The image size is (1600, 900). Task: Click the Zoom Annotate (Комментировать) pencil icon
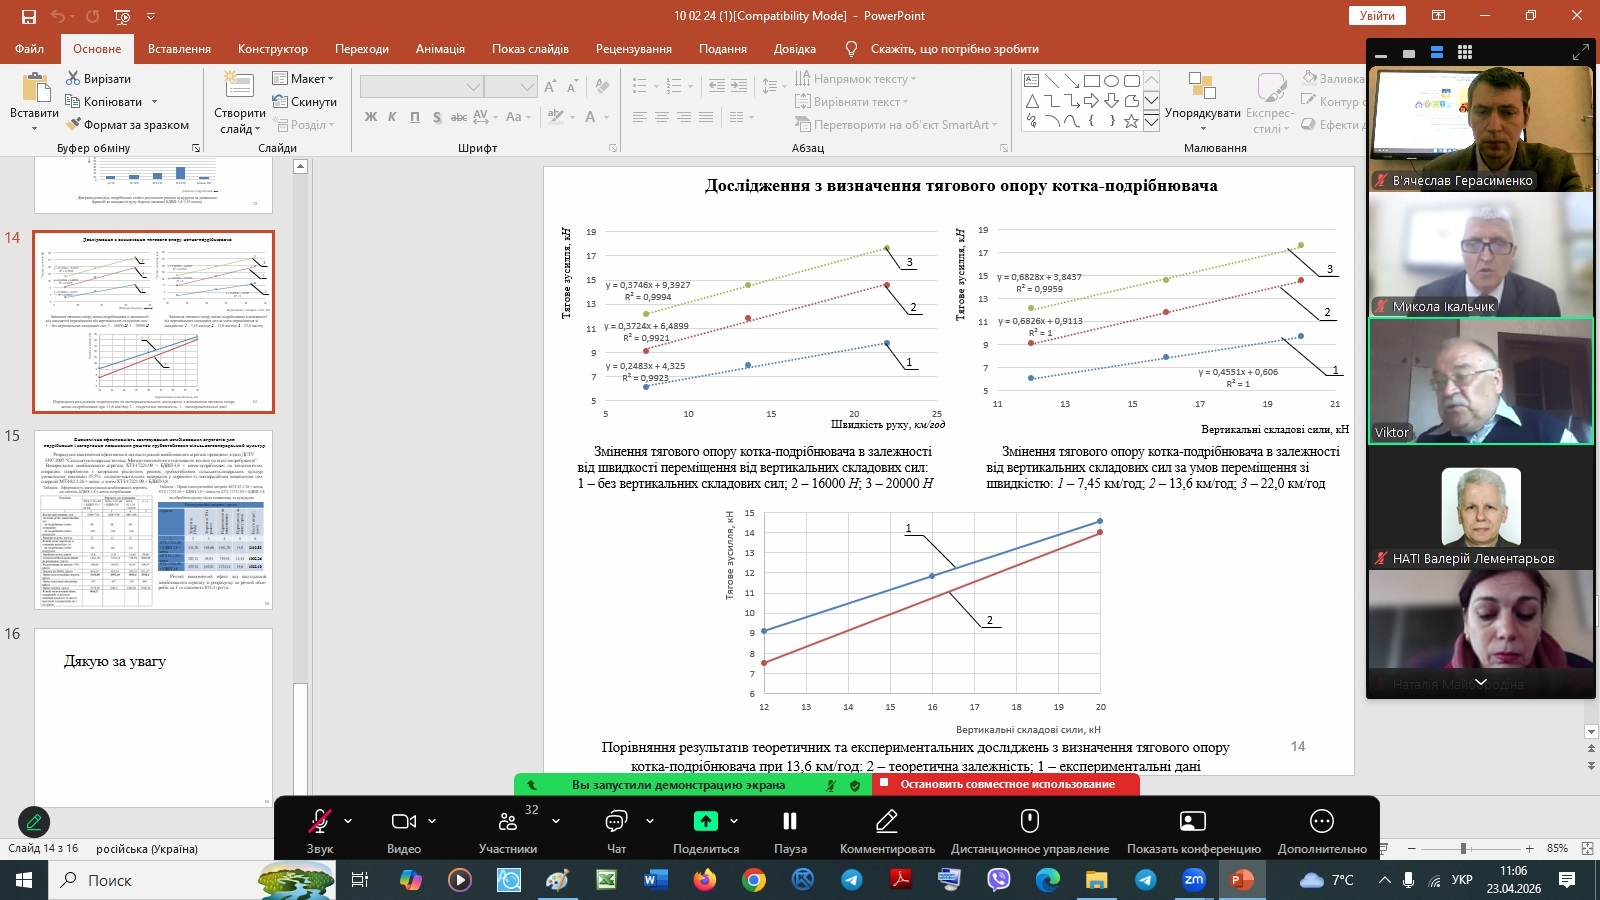(x=886, y=821)
